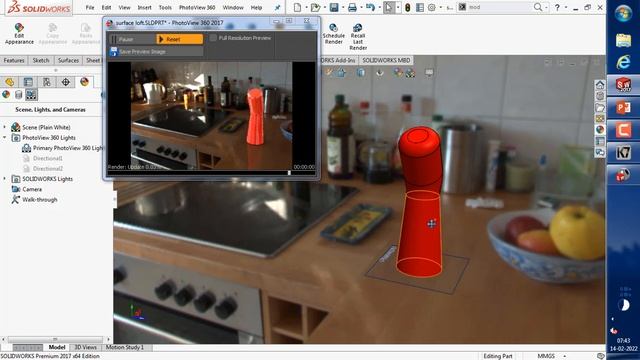640x360 pixels.
Task: Click the Home icon in the task pane
Action: [600, 85]
